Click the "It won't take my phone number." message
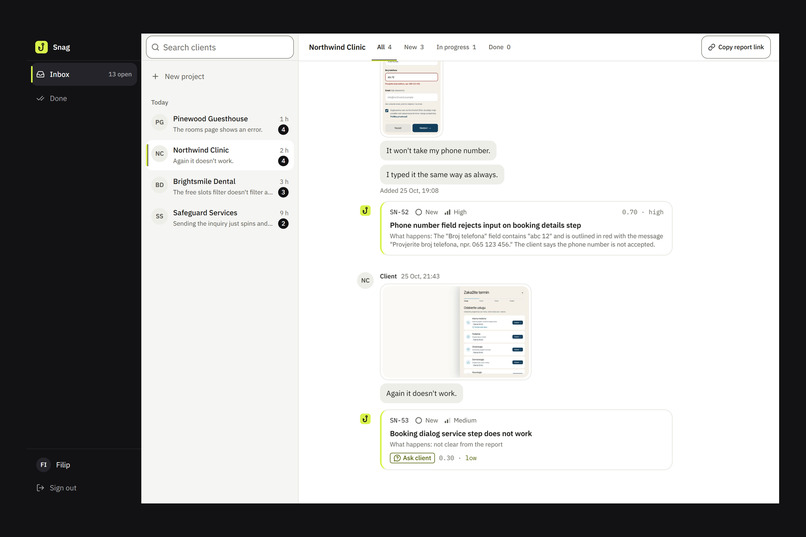 tap(438, 151)
